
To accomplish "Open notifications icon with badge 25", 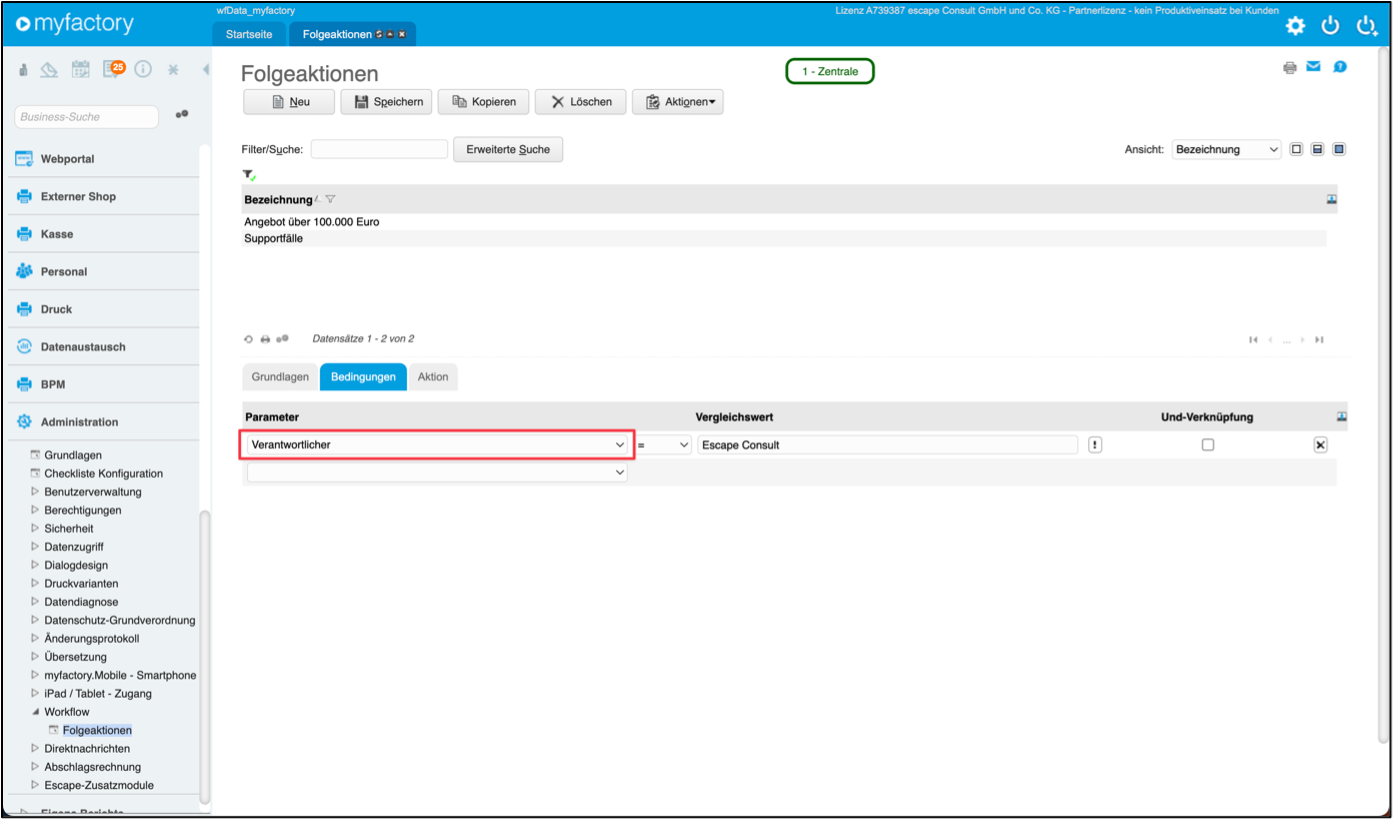I will (113, 69).
